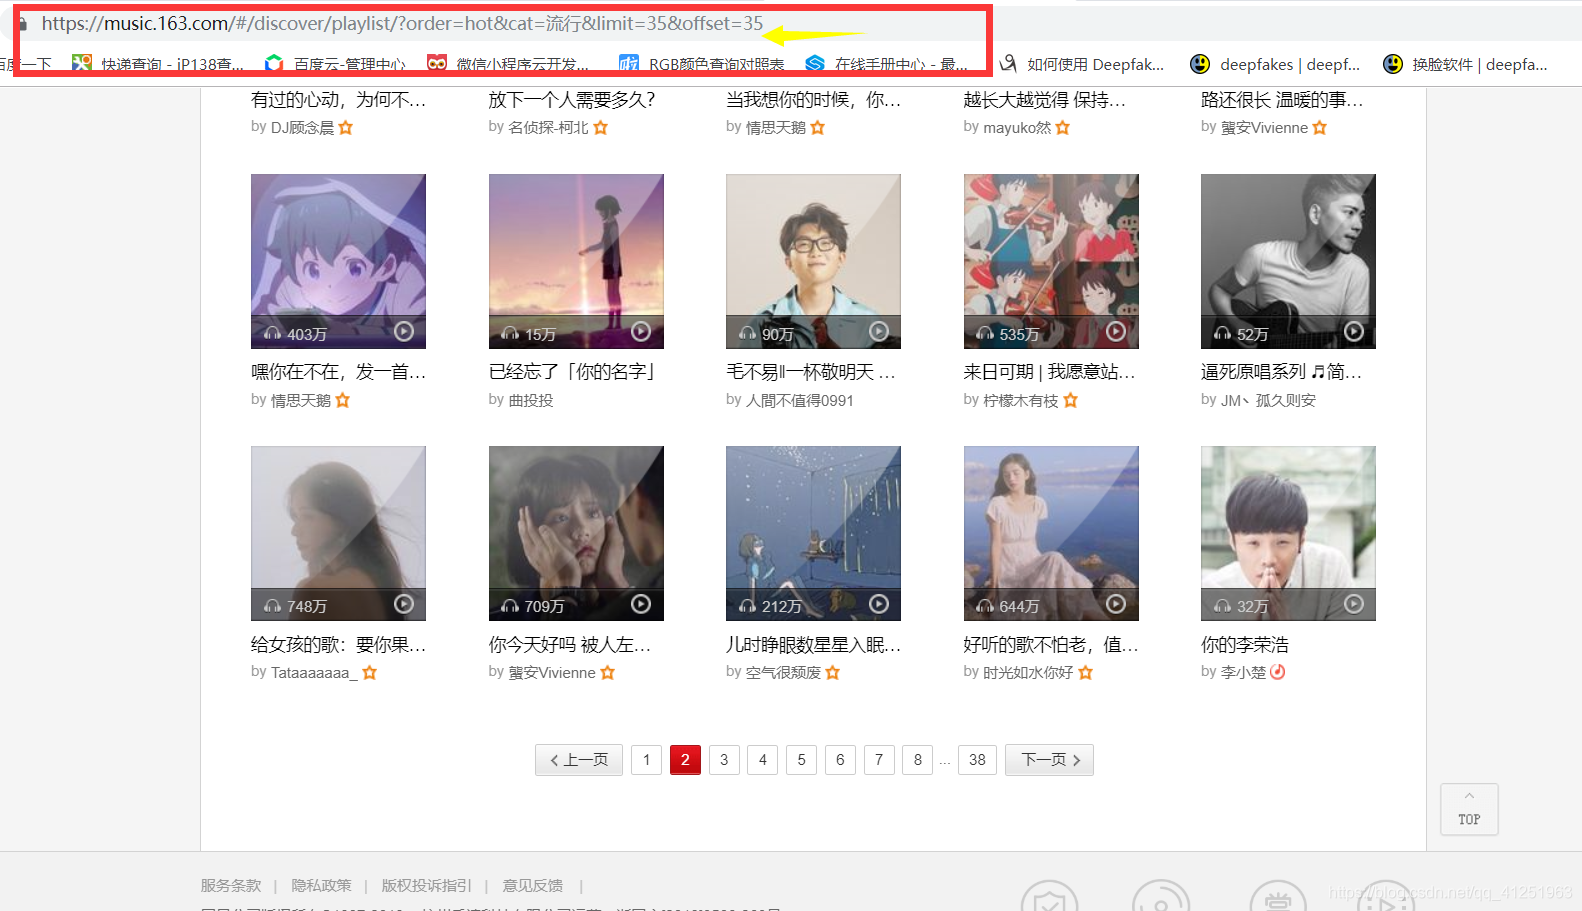The image size is (1582, 911).
Task: Select page 7 in pagination
Action: tap(879, 760)
